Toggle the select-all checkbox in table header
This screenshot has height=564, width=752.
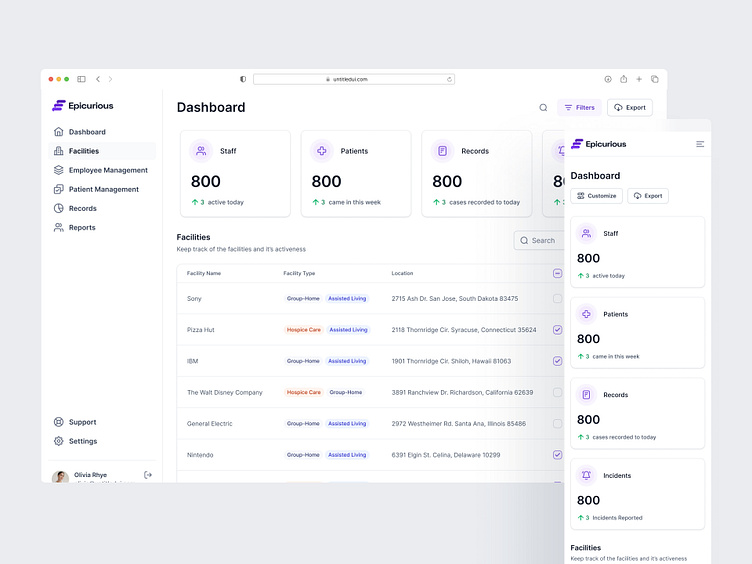[x=557, y=273]
